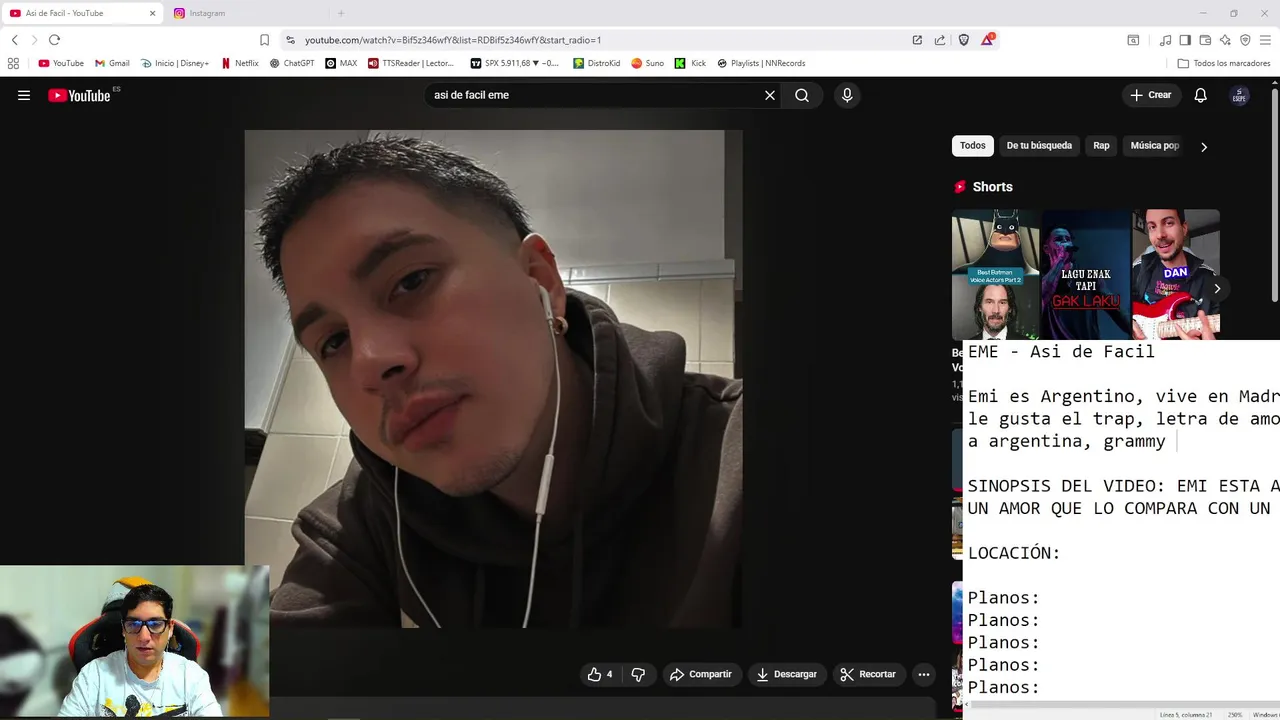Screen dimensions: 1280x720
Task: Run YouTube search with magnifier button
Action: pyautogui.click(x=802, y=95)
